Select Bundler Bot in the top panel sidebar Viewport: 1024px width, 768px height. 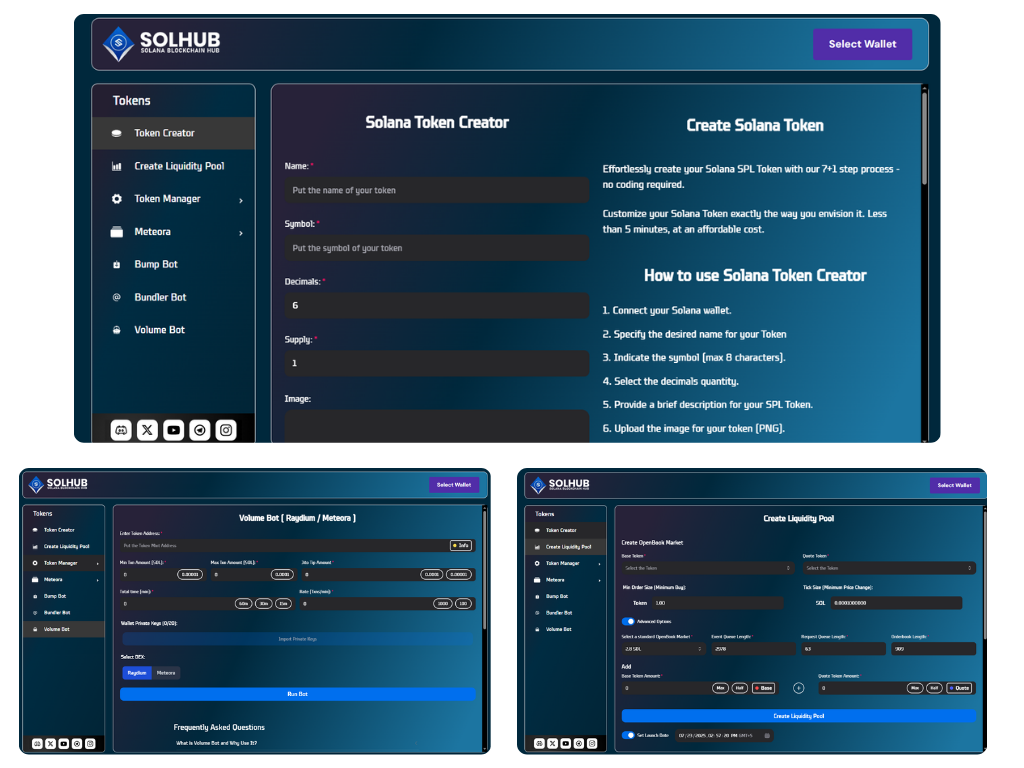(x=160, y=298)
